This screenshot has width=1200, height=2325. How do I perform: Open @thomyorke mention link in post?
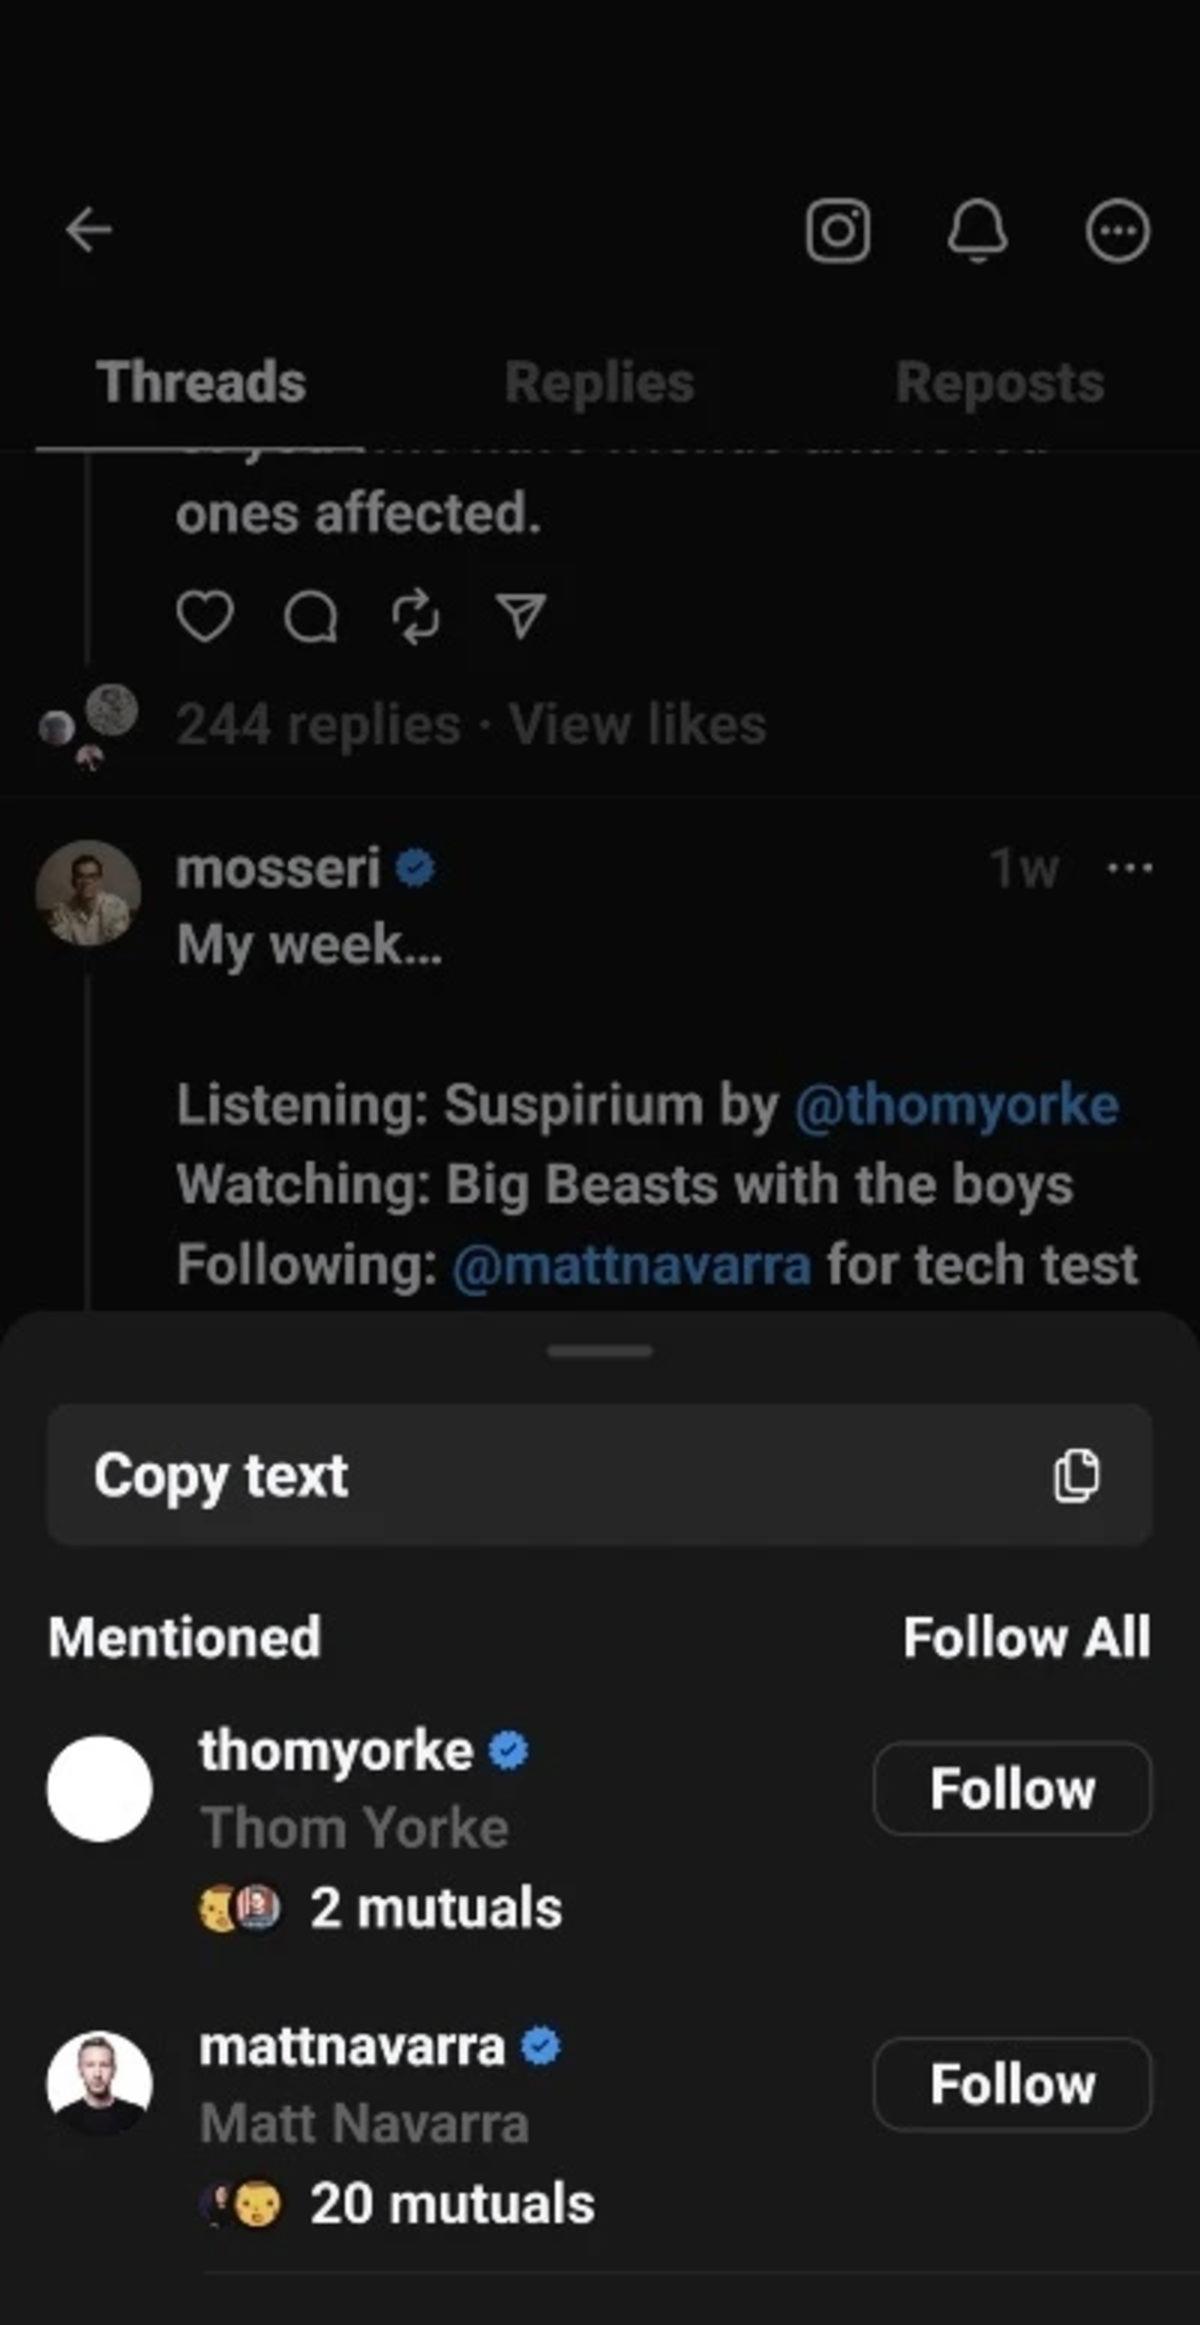click(956, 1105)
